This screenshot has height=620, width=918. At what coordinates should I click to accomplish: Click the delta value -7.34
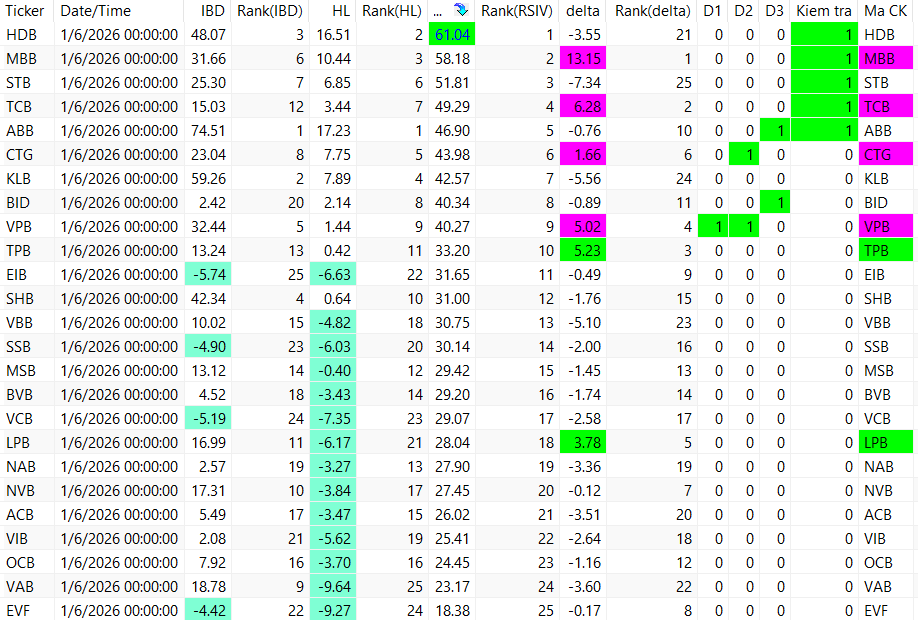point(584,83)
